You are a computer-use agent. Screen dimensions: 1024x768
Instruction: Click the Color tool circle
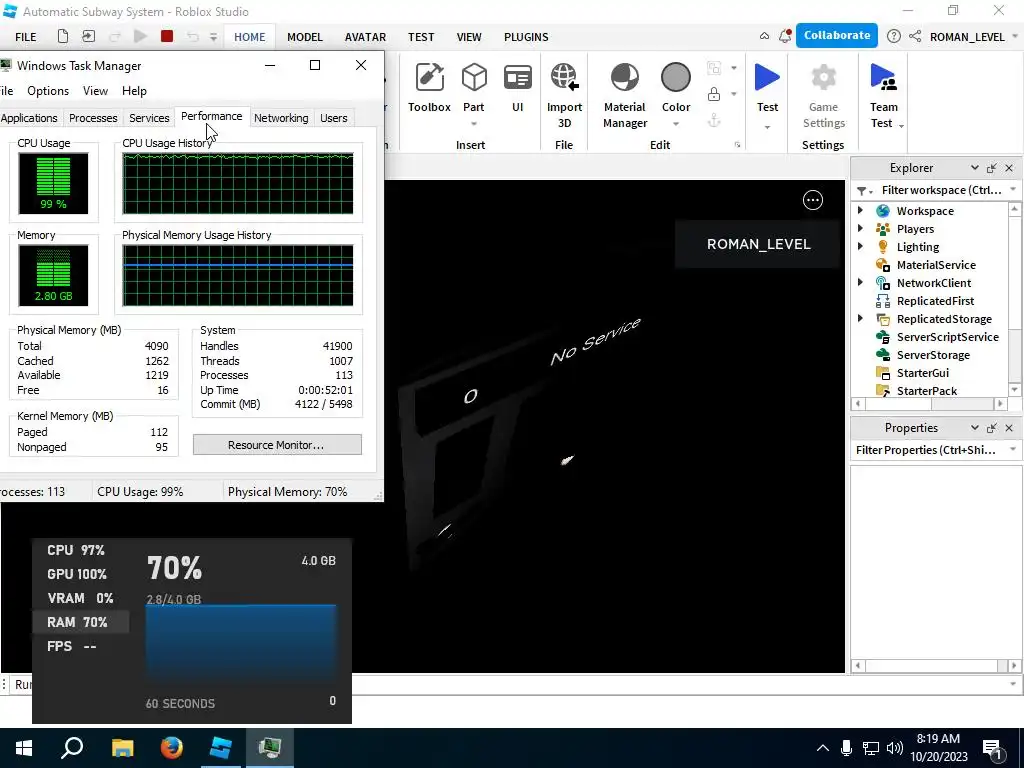coord(675,78)
